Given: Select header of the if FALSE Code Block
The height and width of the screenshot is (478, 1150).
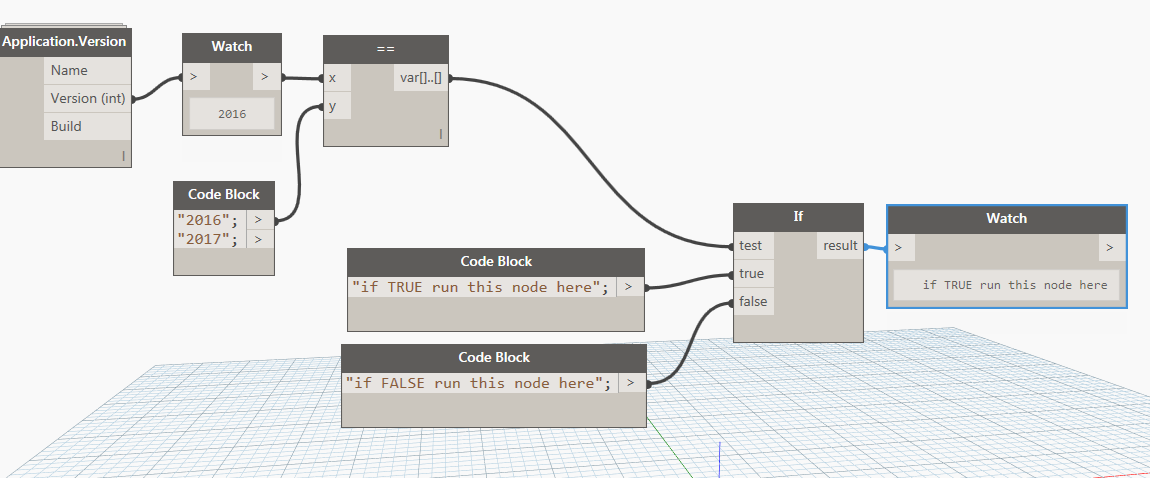Looking at the screenshot, I should pyautogui.click(x=494, y=358).
